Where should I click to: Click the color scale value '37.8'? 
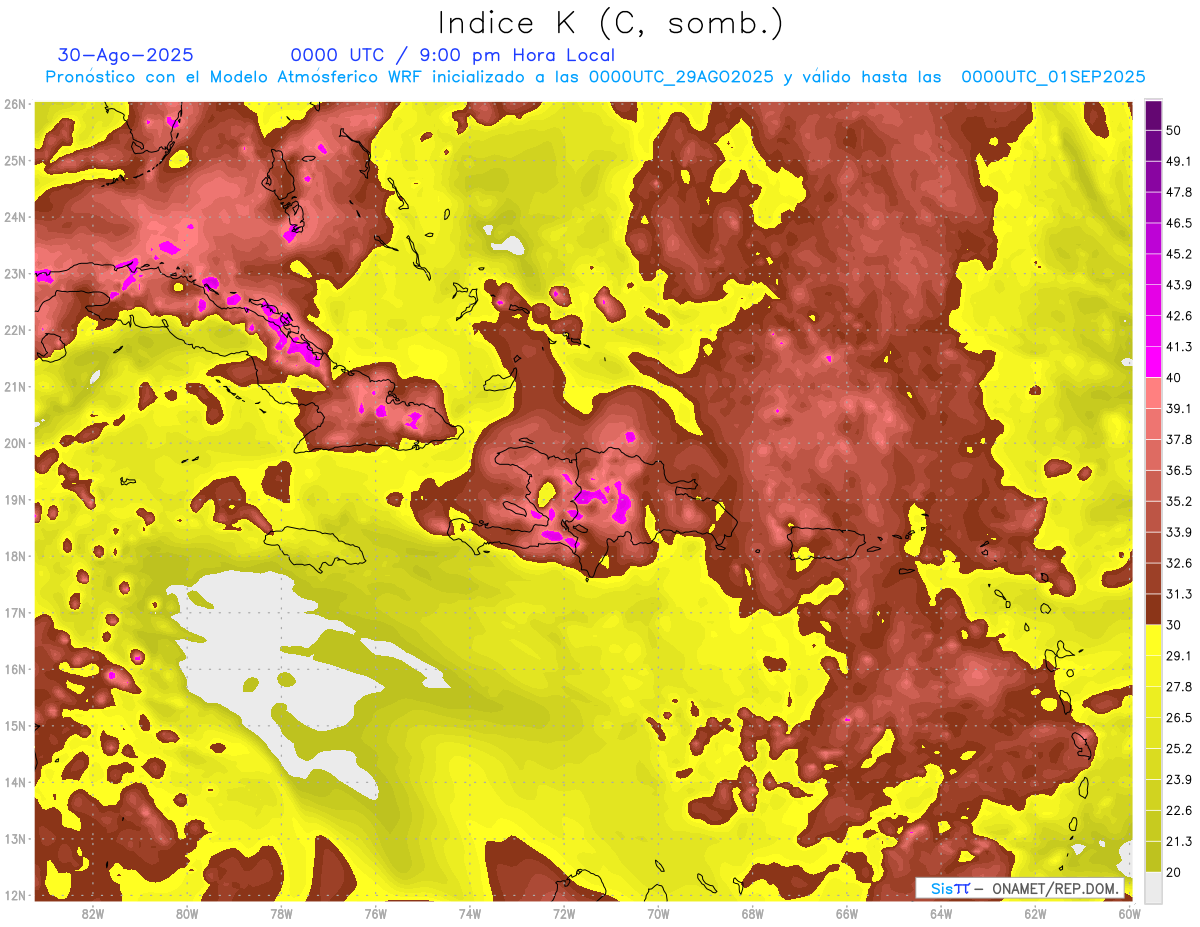coord(1179,439)
